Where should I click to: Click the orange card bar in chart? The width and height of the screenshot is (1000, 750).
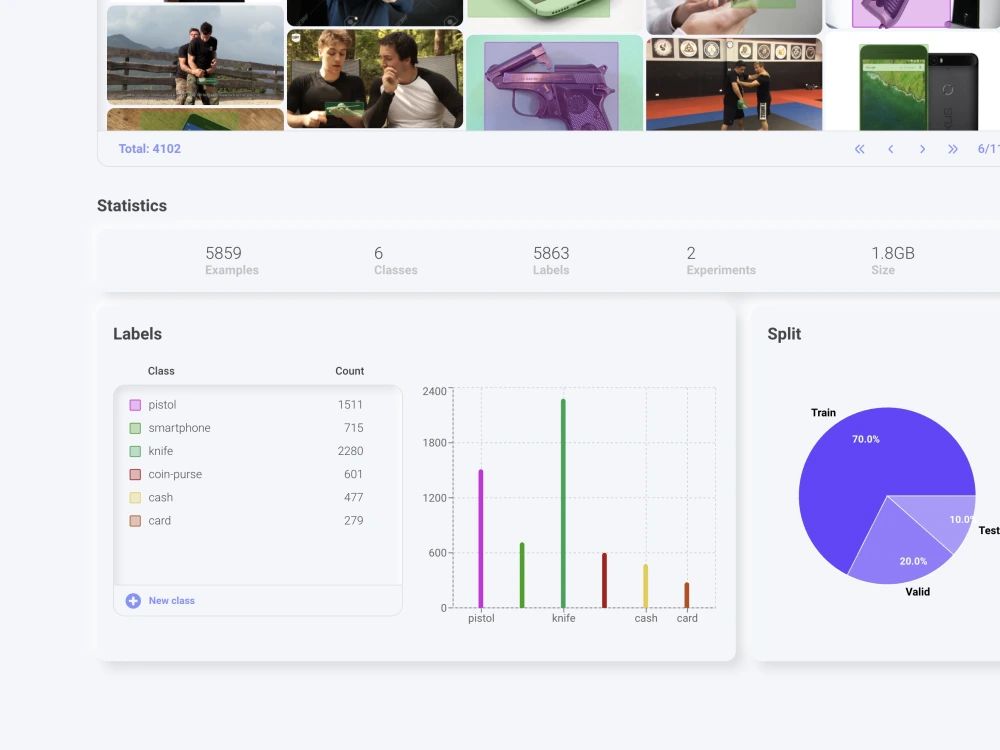[x=687, y=595]
